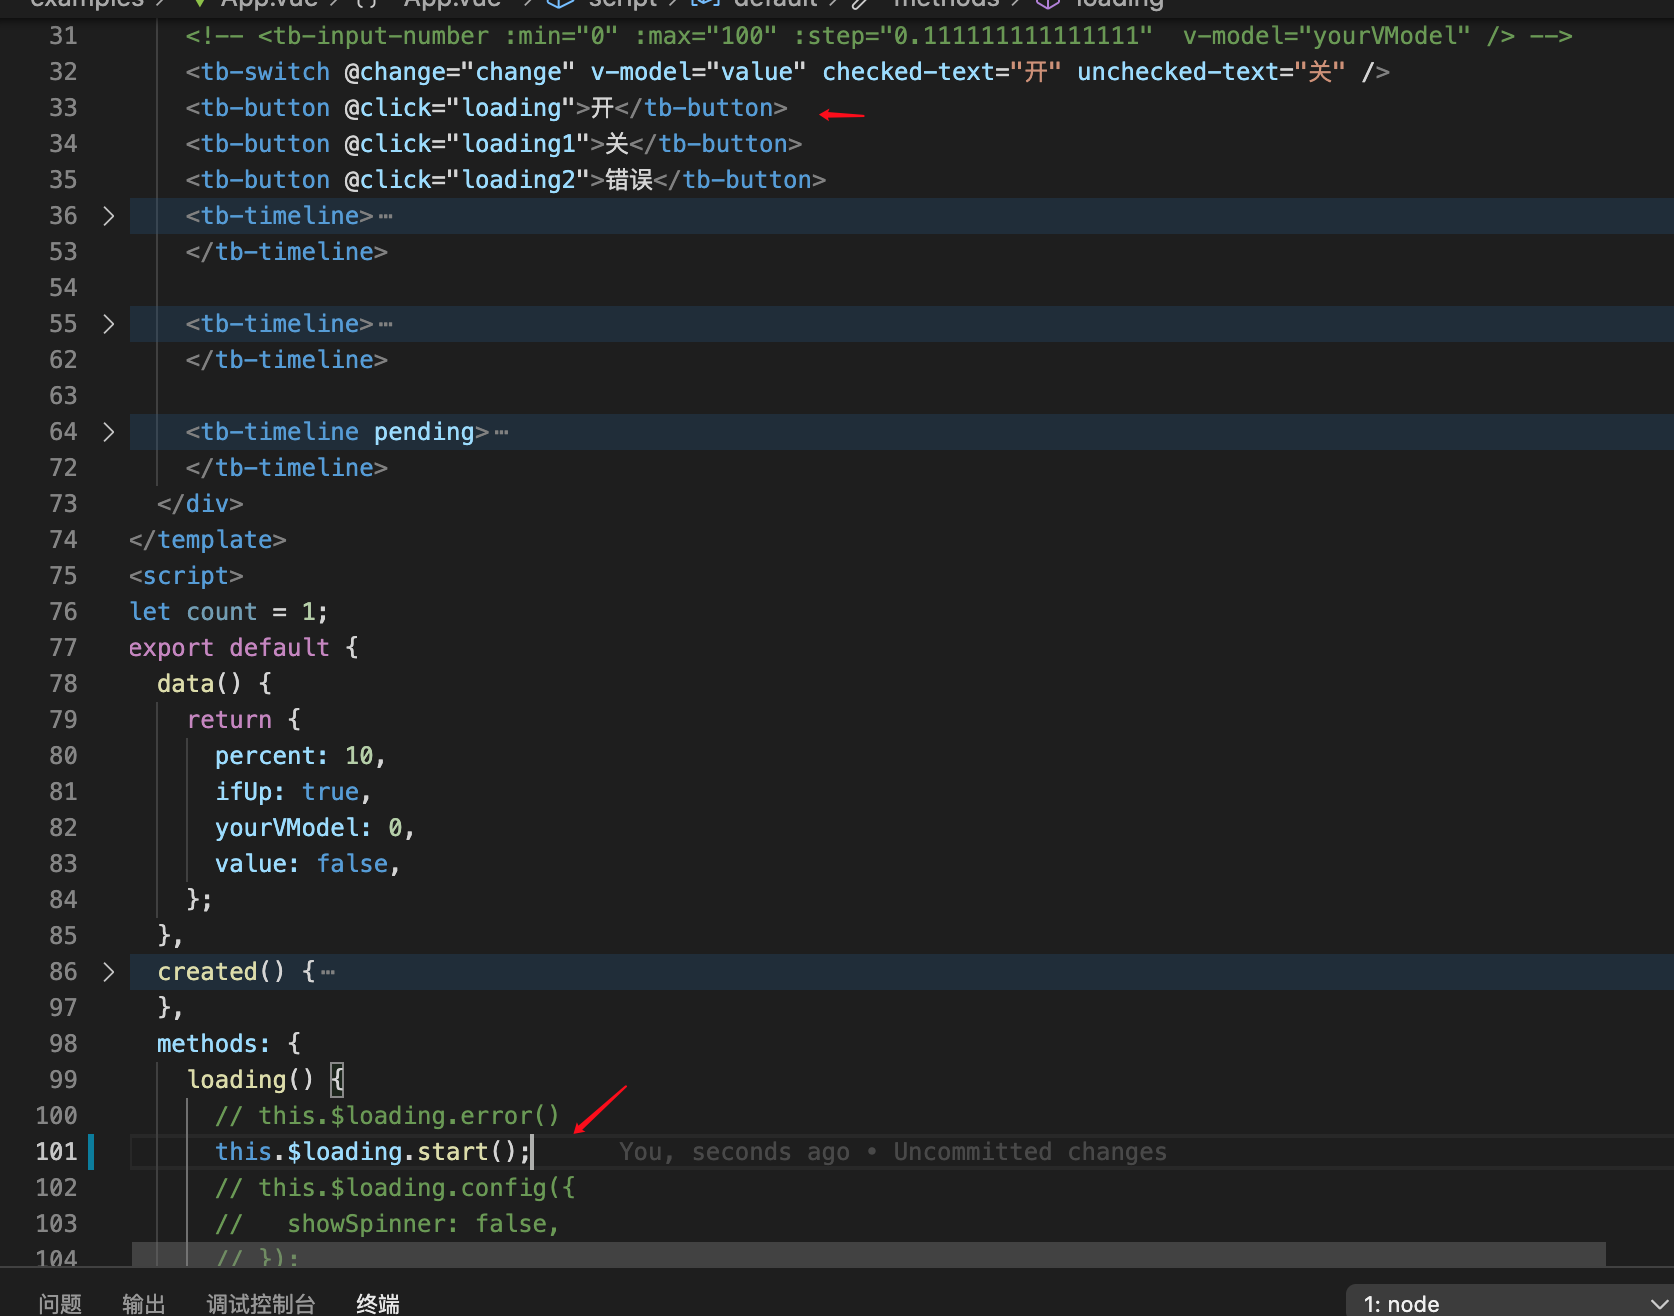Click the commented this.$loading.config({ line

(395, 1188)
